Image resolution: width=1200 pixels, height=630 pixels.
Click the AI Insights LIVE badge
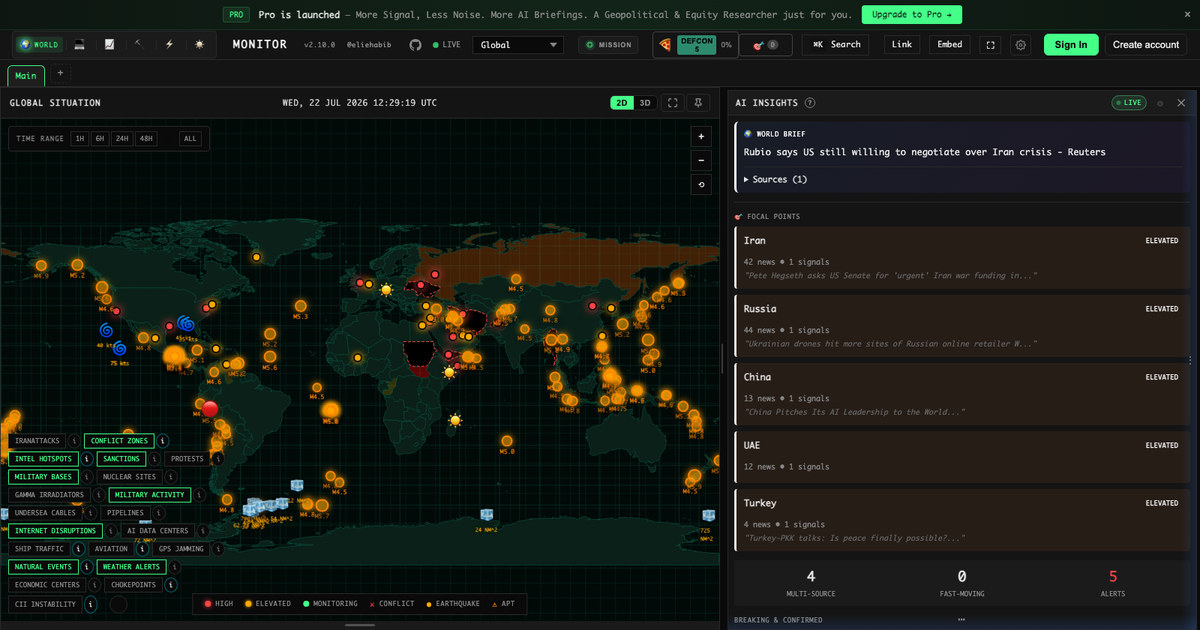1129,103
